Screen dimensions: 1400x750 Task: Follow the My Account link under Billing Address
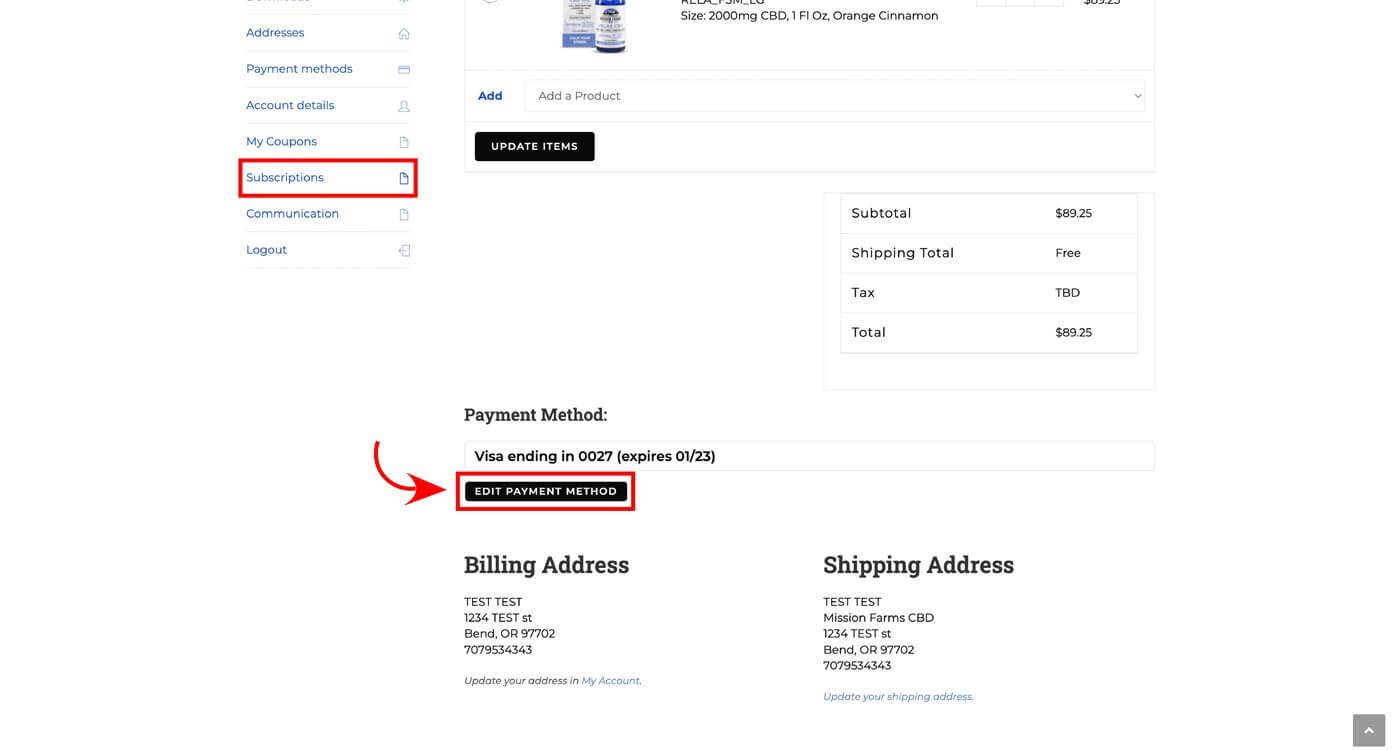610,681
